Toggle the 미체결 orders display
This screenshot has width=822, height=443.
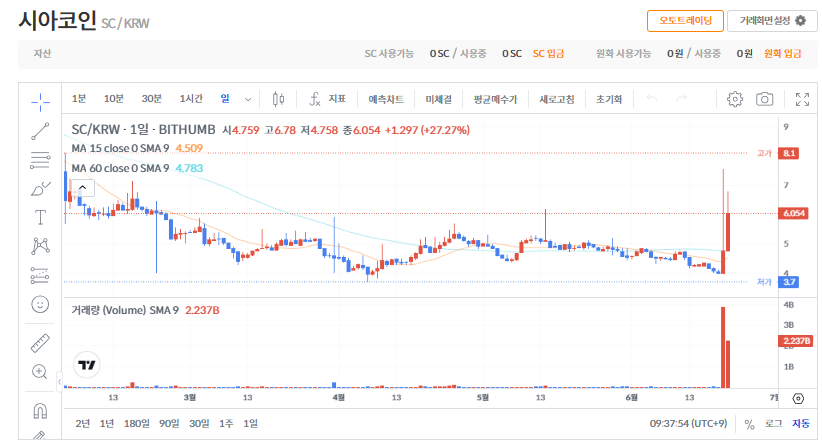(x=438, y=99)
